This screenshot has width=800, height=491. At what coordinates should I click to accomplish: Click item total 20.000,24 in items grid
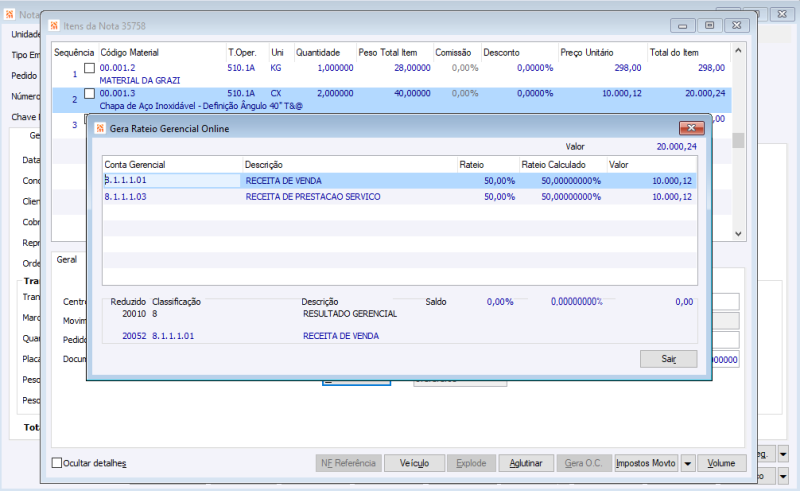click(x=705, y=93)
